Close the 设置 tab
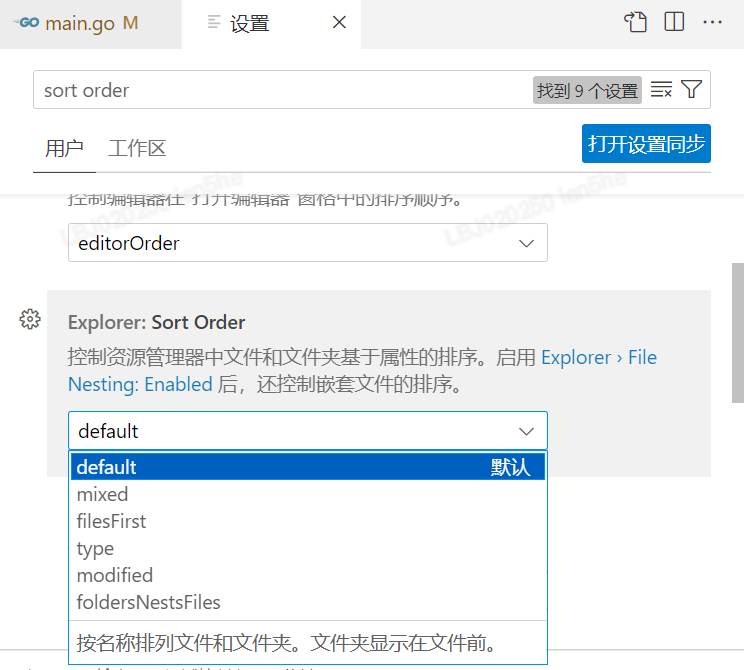 coord(339,22)
